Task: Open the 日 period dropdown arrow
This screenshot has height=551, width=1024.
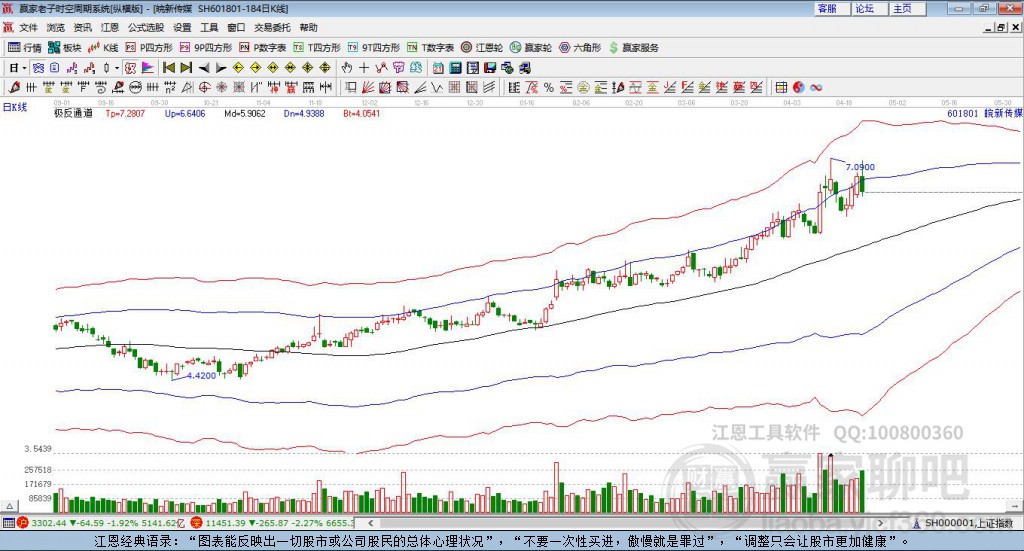Action: pos(24,68)
